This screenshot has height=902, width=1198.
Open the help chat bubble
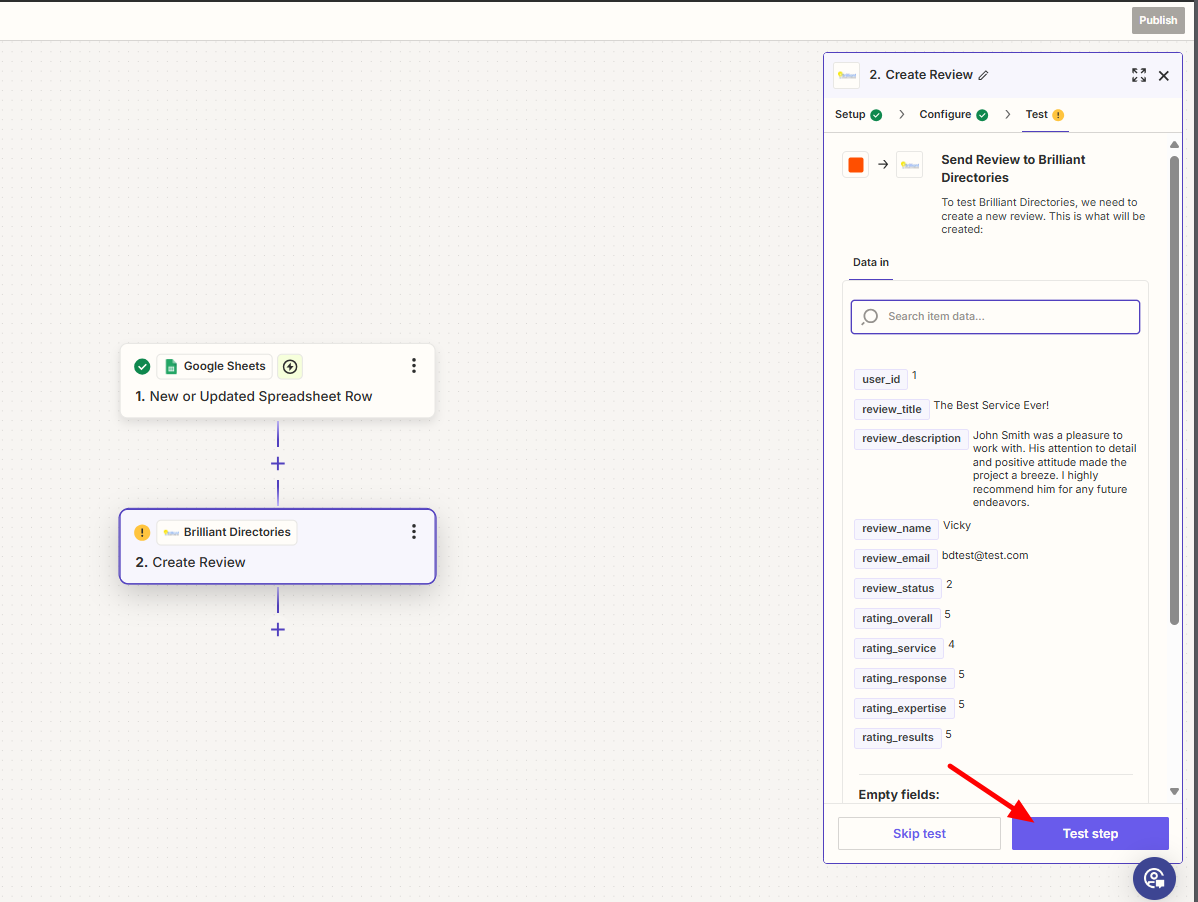point(1154,878)
